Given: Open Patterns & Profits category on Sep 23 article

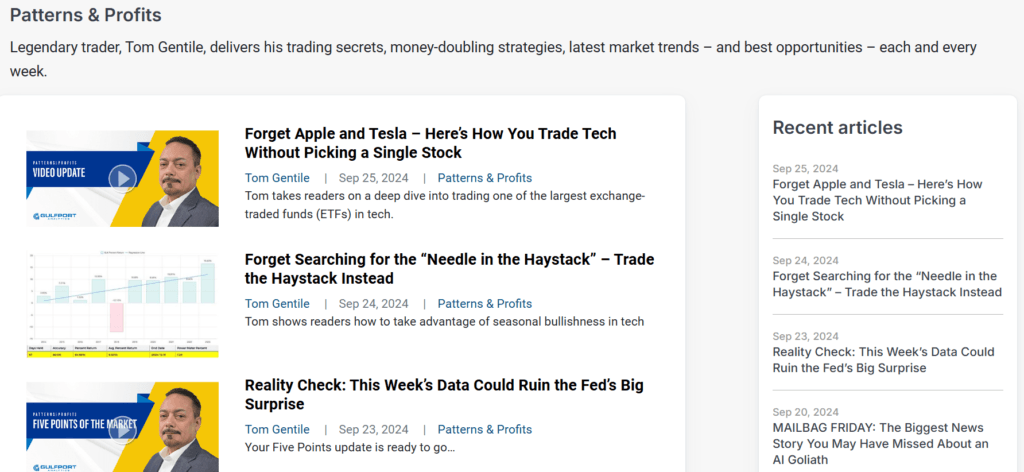Looking at the screenshot, I should [x=485, y=430].
